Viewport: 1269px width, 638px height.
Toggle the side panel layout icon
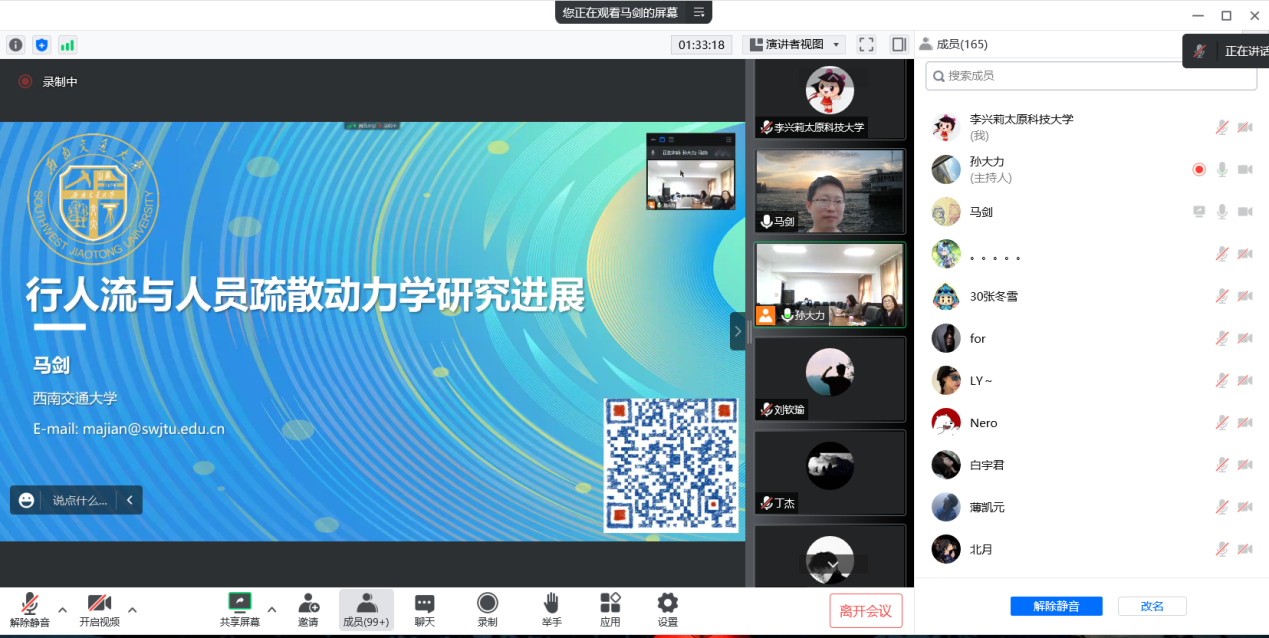click(899, 44)
